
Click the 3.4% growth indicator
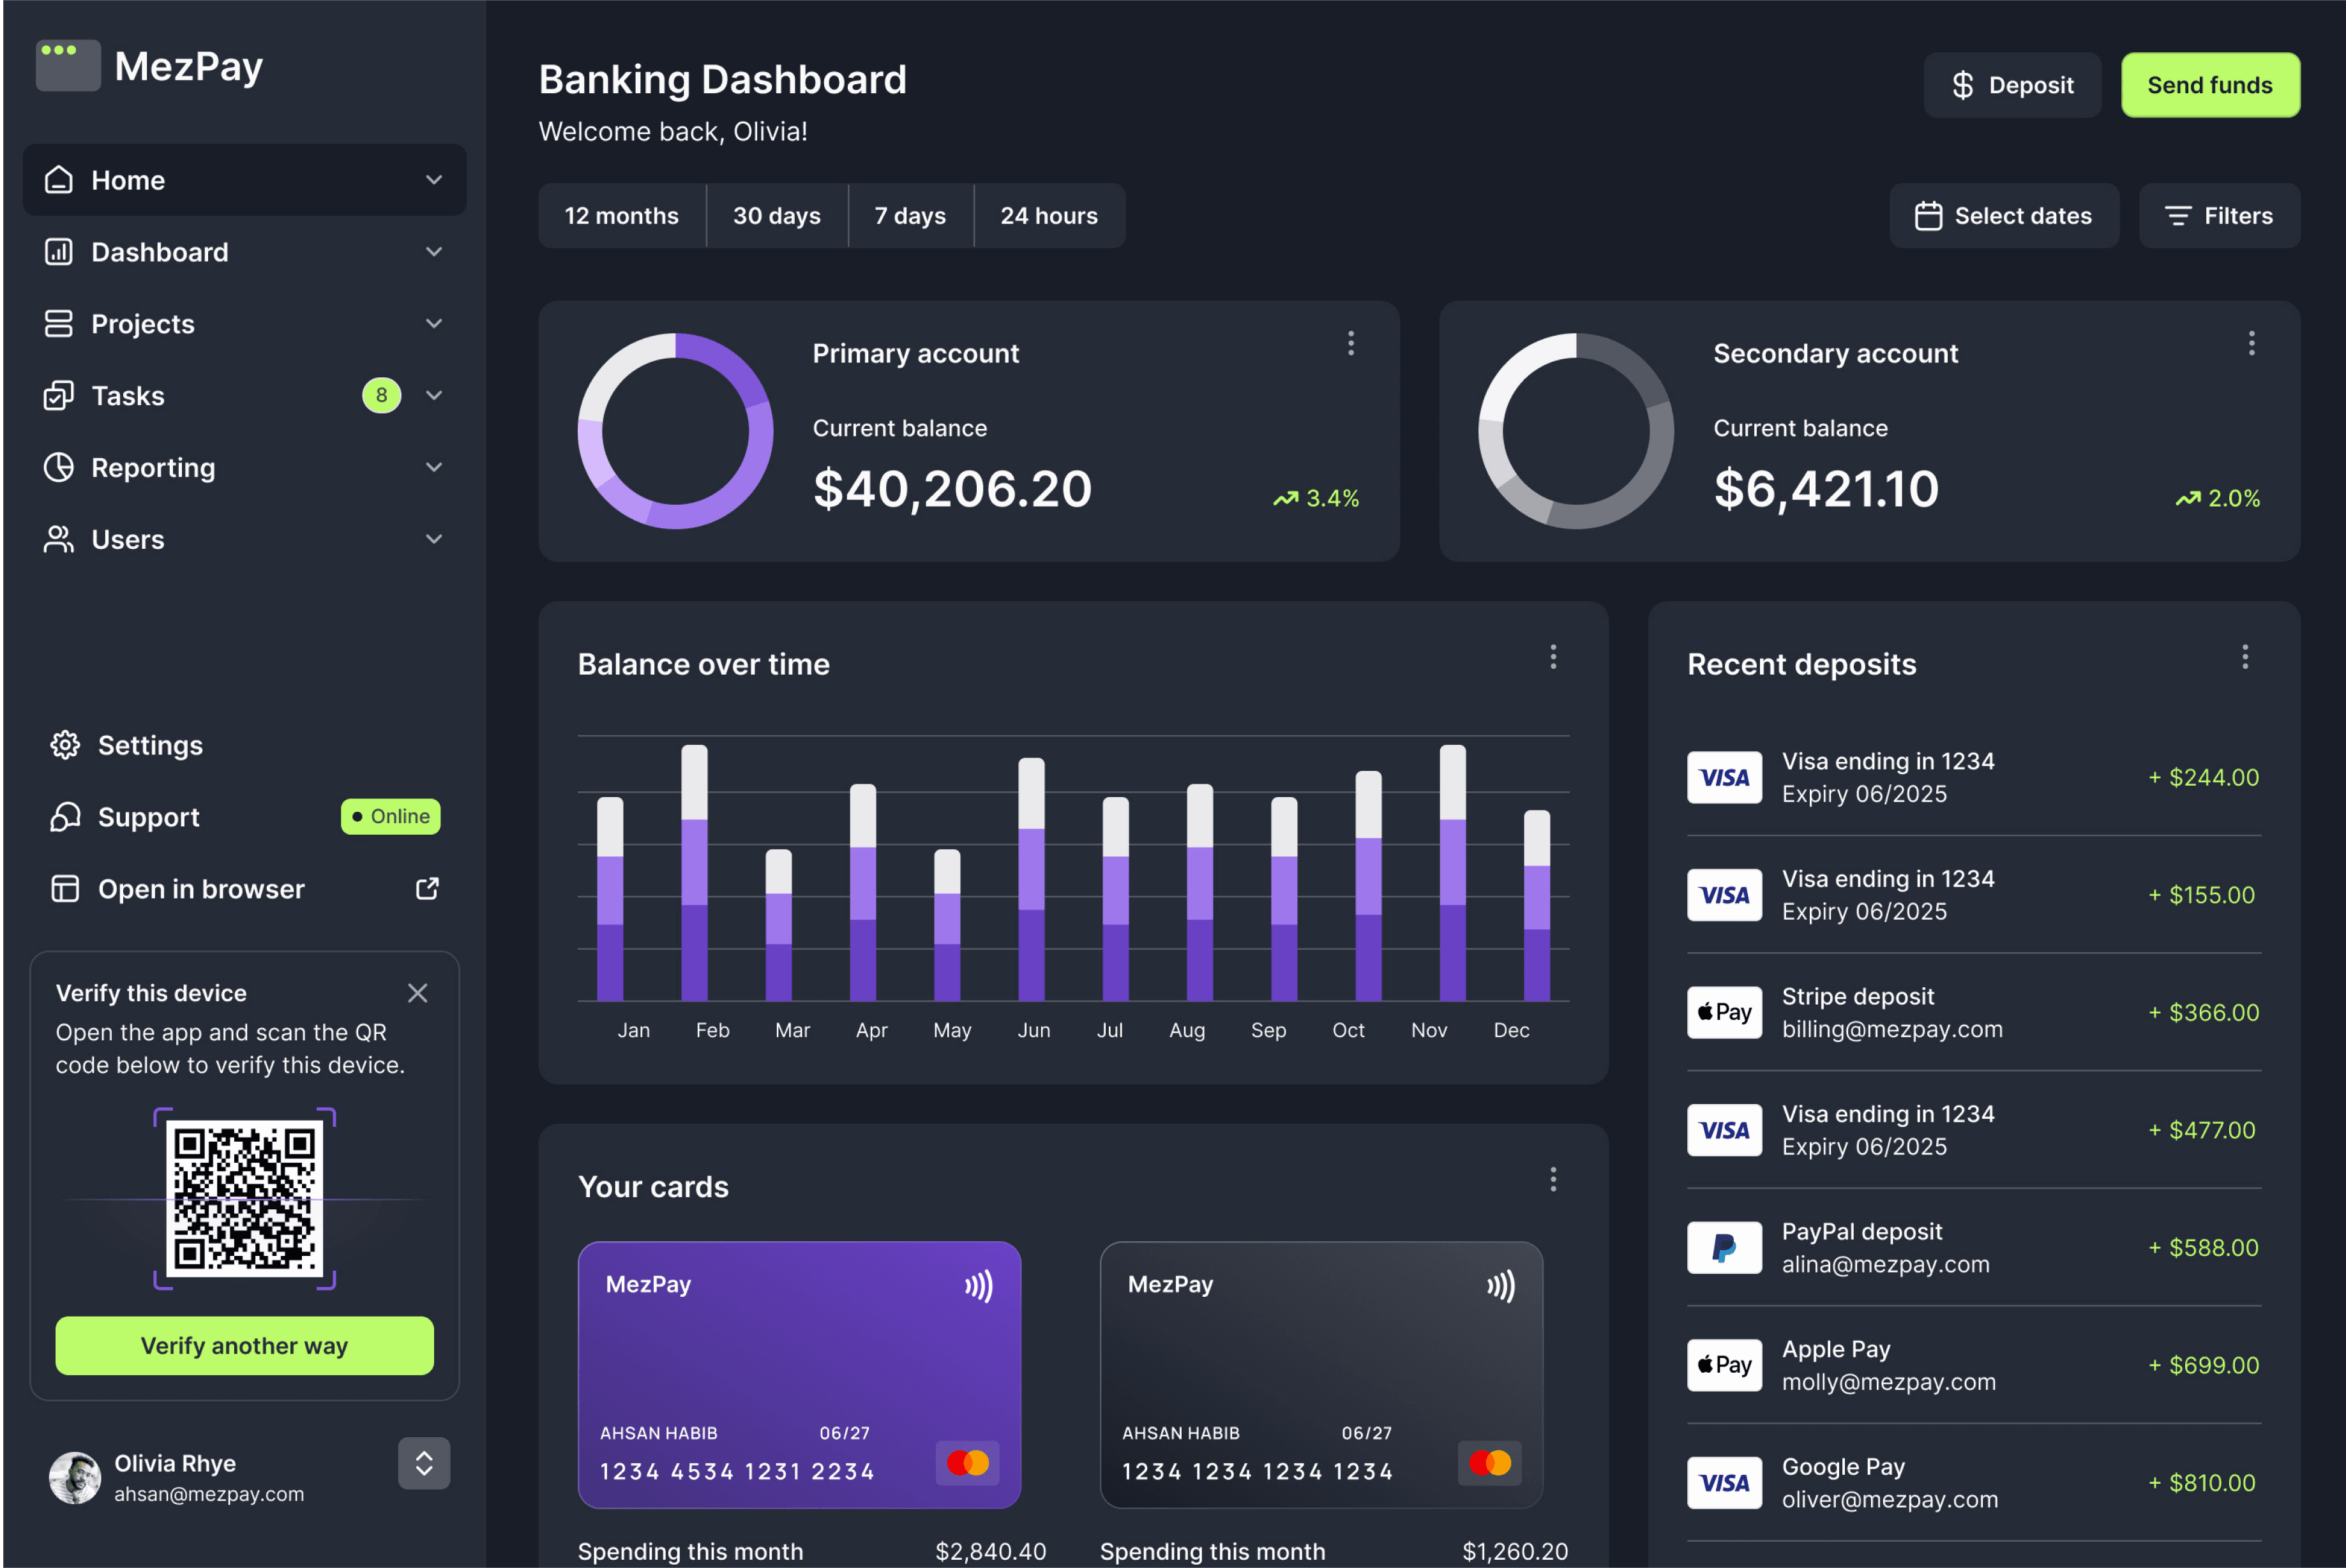[1316, 498]
